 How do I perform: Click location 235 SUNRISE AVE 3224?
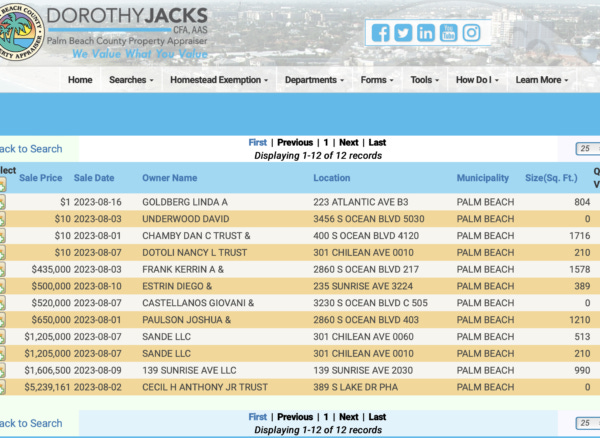point(363,286)
